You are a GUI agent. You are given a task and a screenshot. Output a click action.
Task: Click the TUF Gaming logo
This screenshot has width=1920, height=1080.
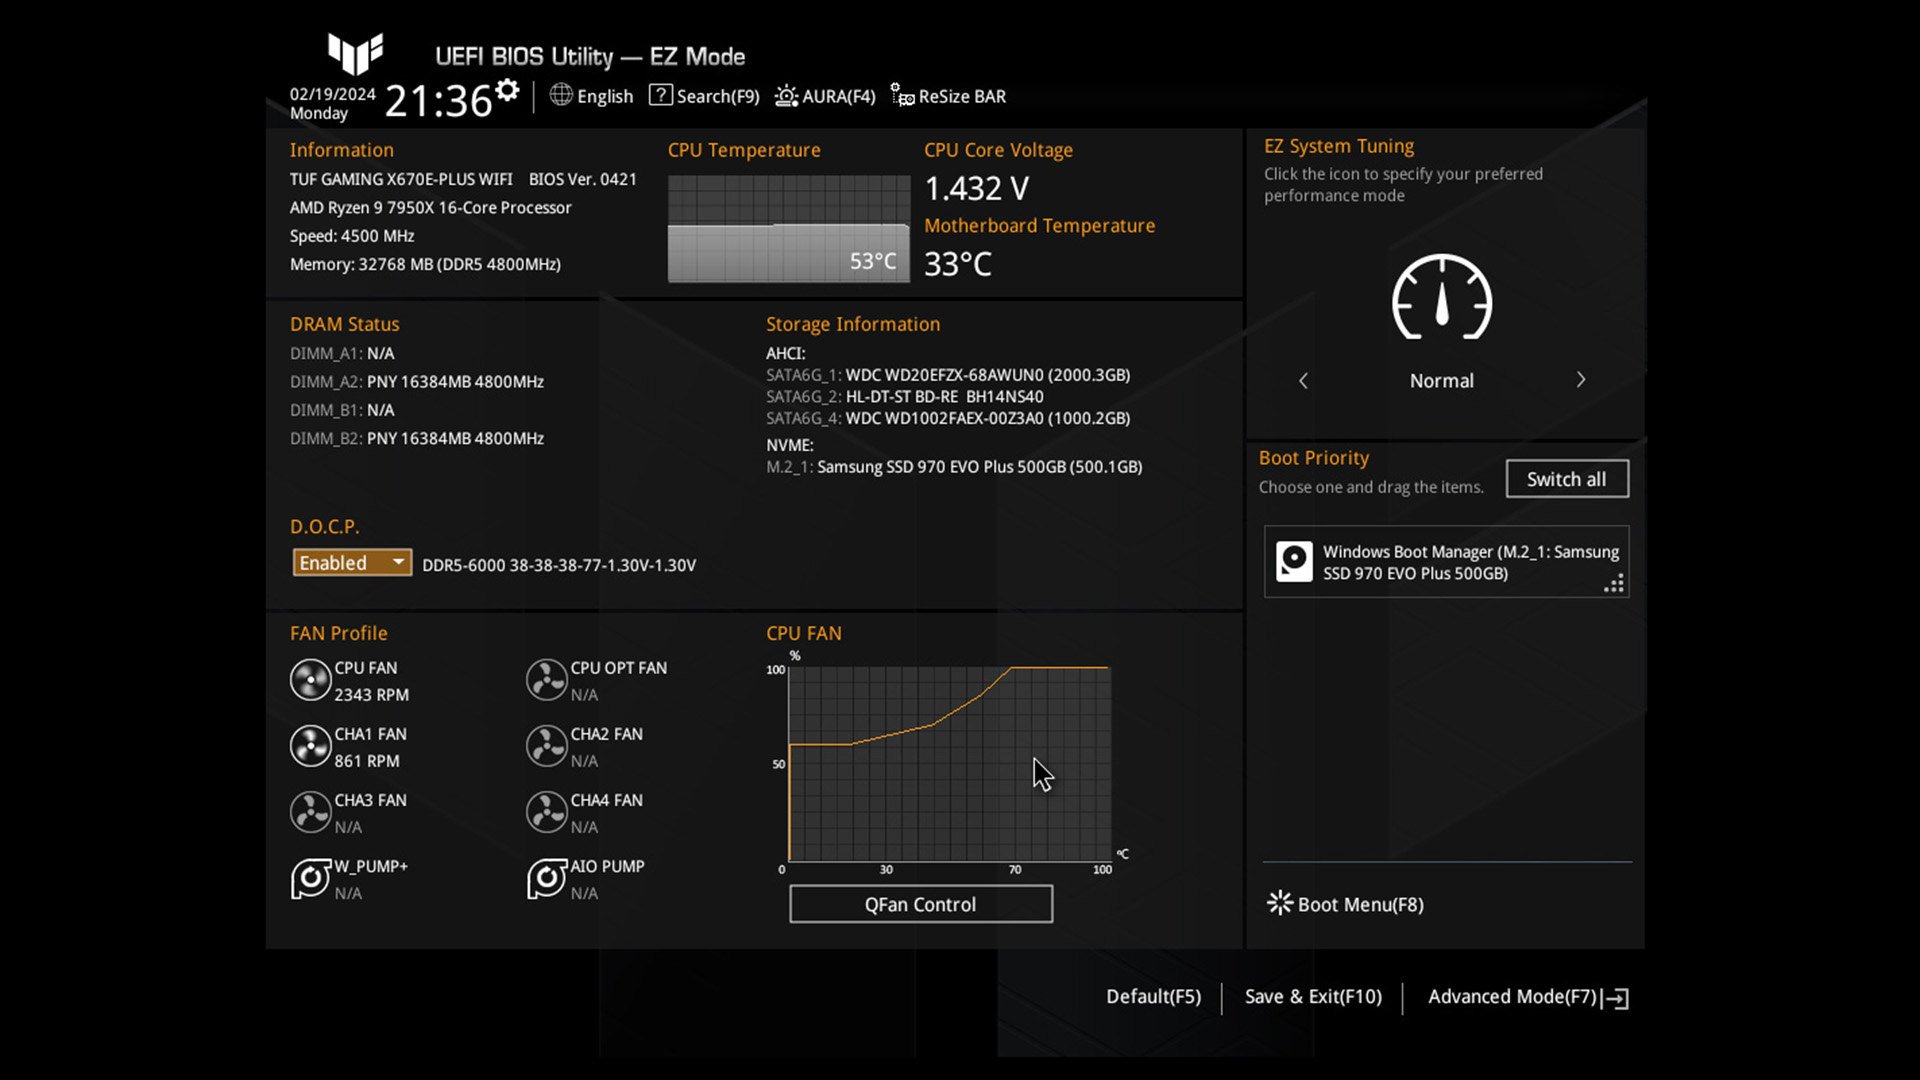356,54
